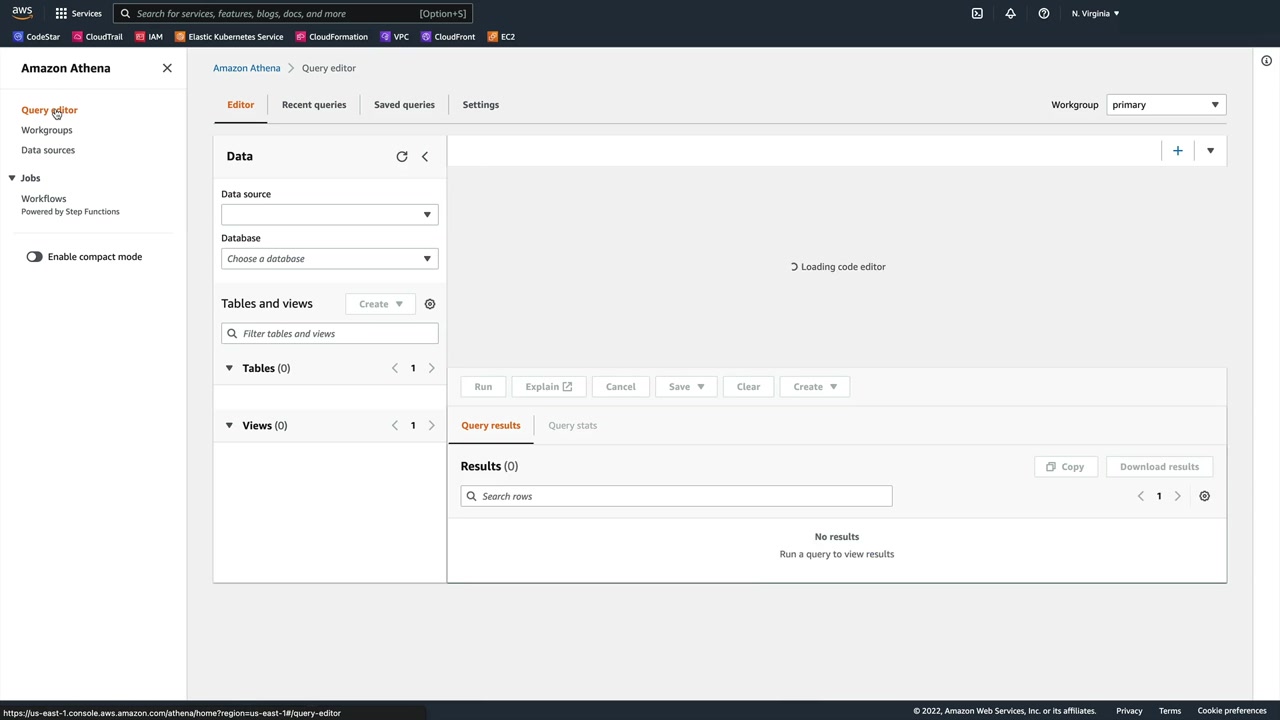Open the notifications bell
This screenshot has height=720, width=1280.
[x=1010, y=13]
